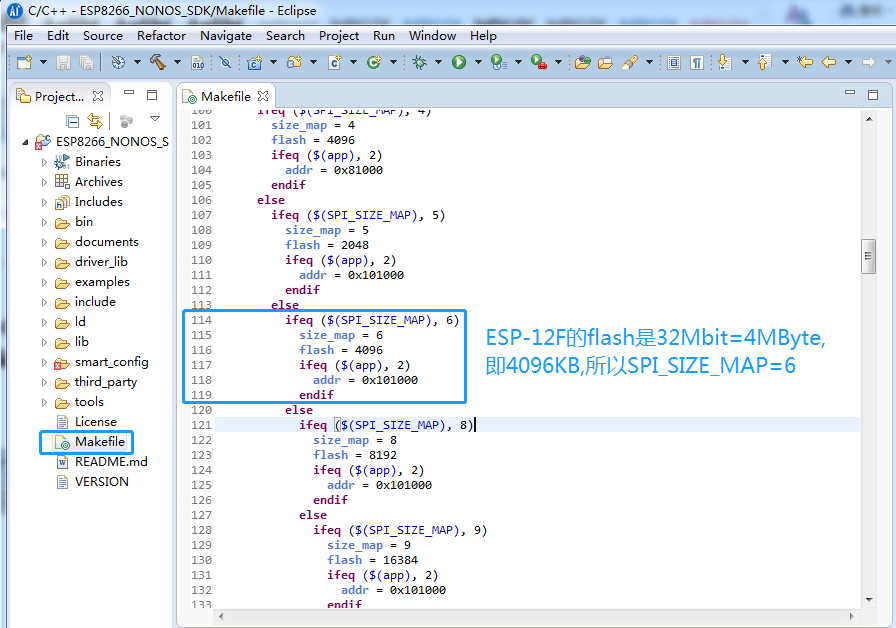The width and height of the screenshot is (896, 628).
Task: Open the Project Explorer View Menu triangle
Action: (x=154, y=119)
